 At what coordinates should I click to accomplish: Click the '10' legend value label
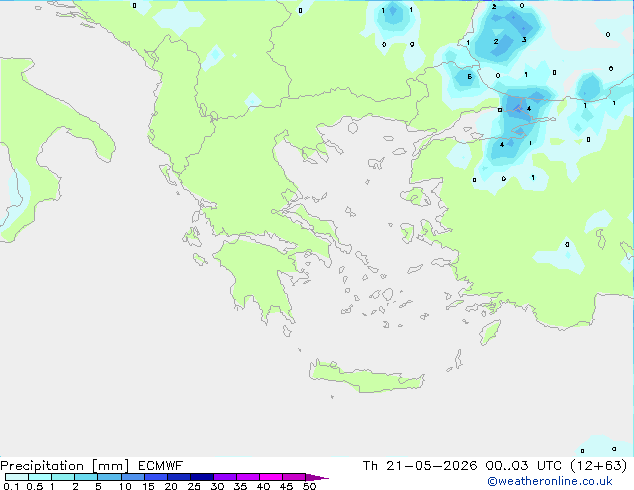point(125,486)
